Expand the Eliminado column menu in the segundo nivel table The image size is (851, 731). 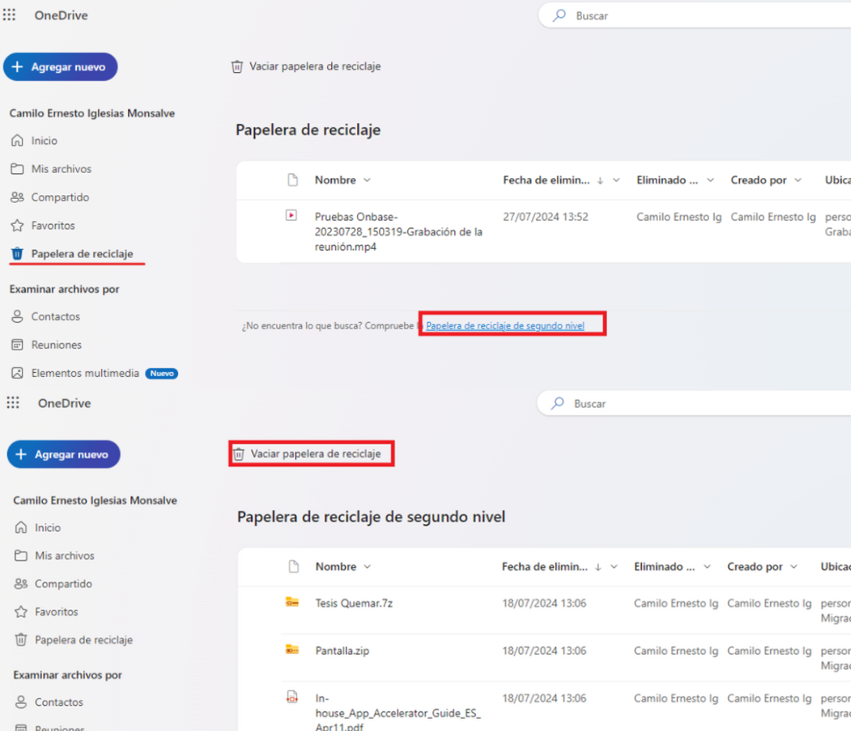click(707, 567)
